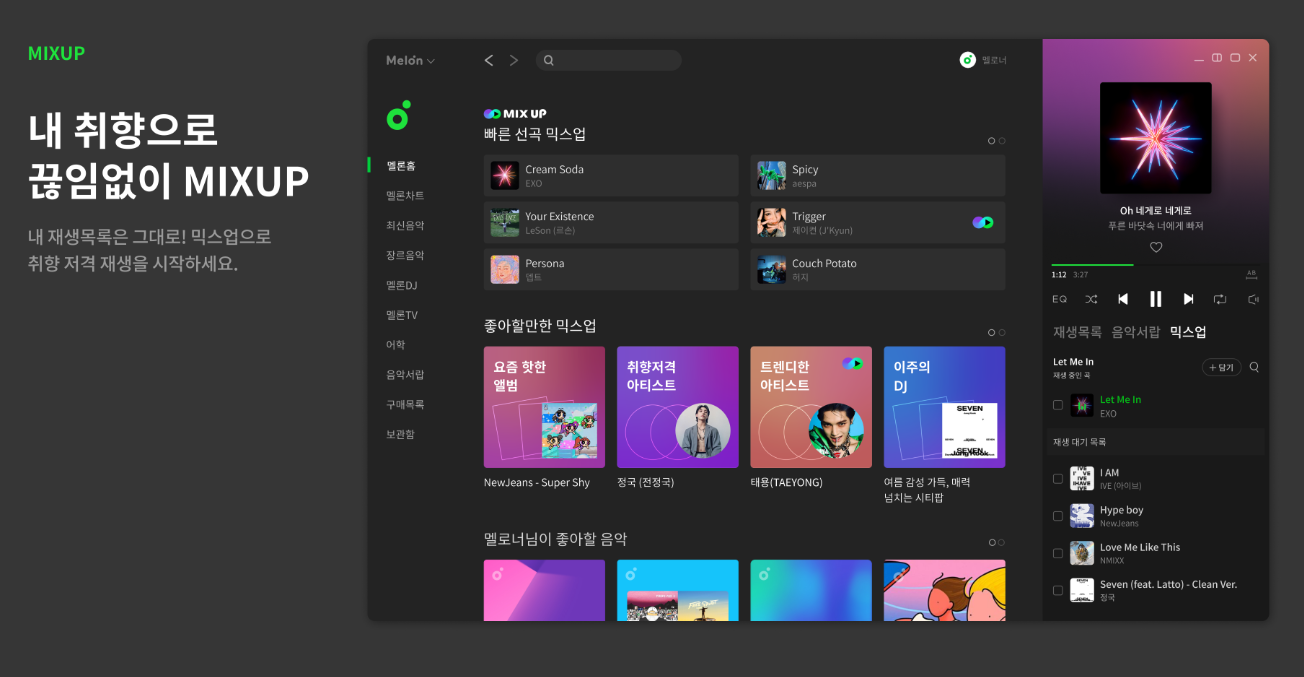Open 멜론홈 in the sidebar
This screenshot has width=1304, height=677.
coord(401,165)
